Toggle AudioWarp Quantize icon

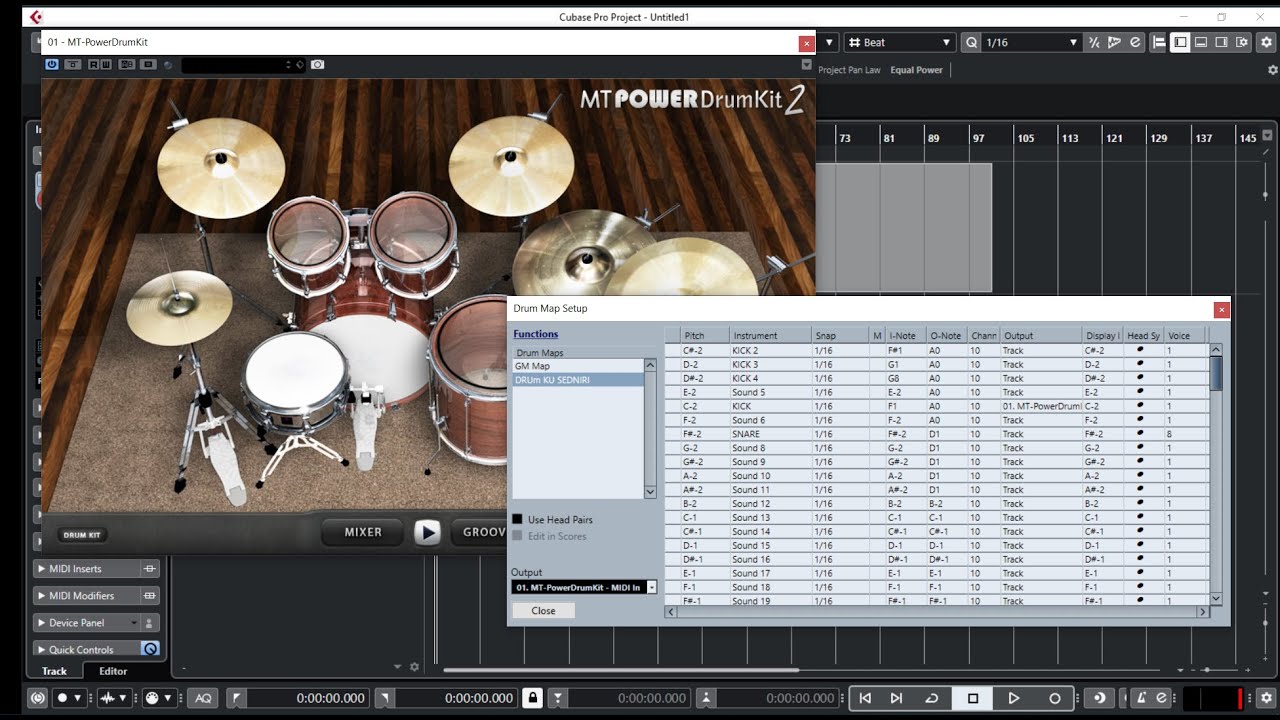tap(1115, 42)
